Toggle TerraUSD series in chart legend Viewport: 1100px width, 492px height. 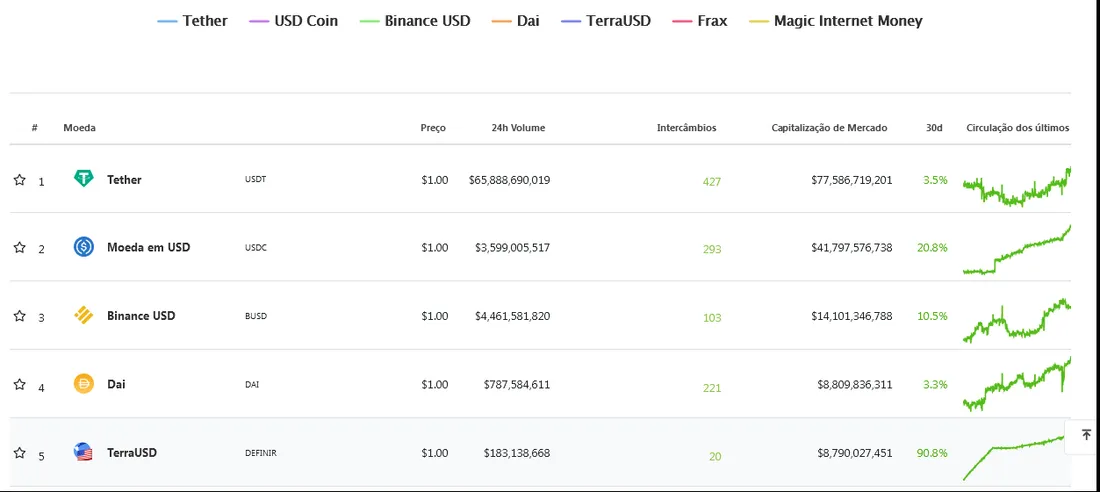click(x=606, y=21)
